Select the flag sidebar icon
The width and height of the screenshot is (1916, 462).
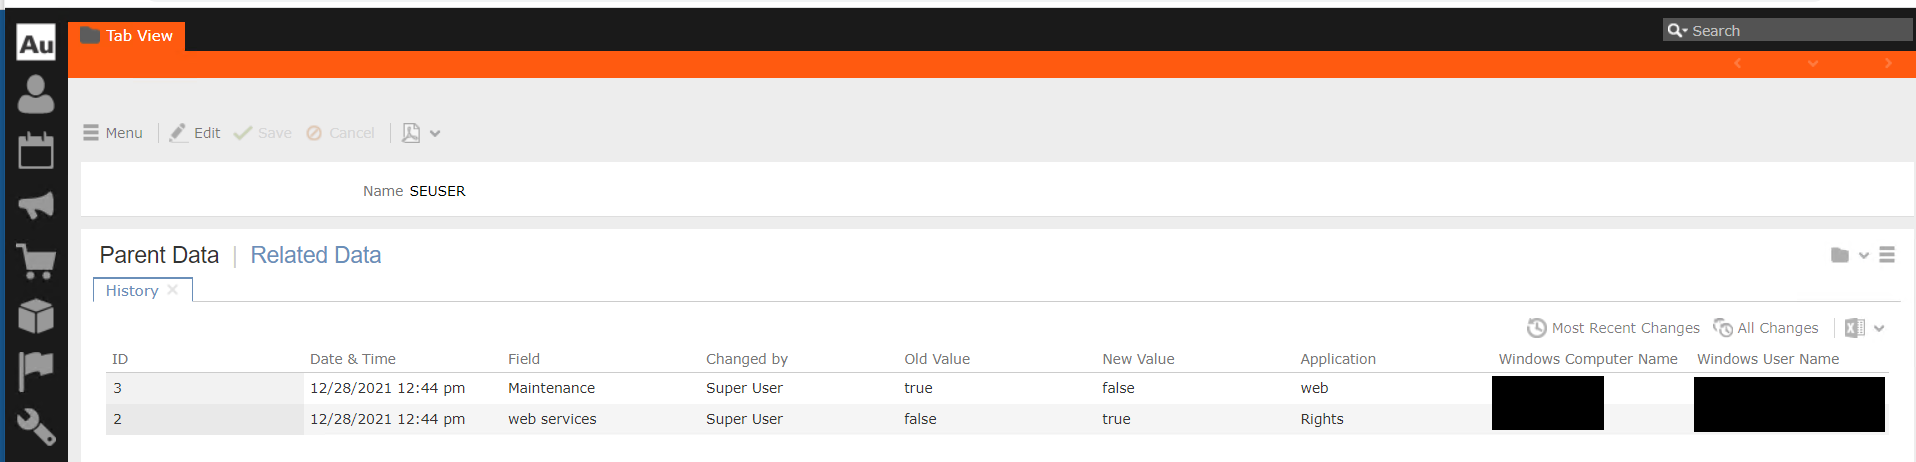(36, 371)
